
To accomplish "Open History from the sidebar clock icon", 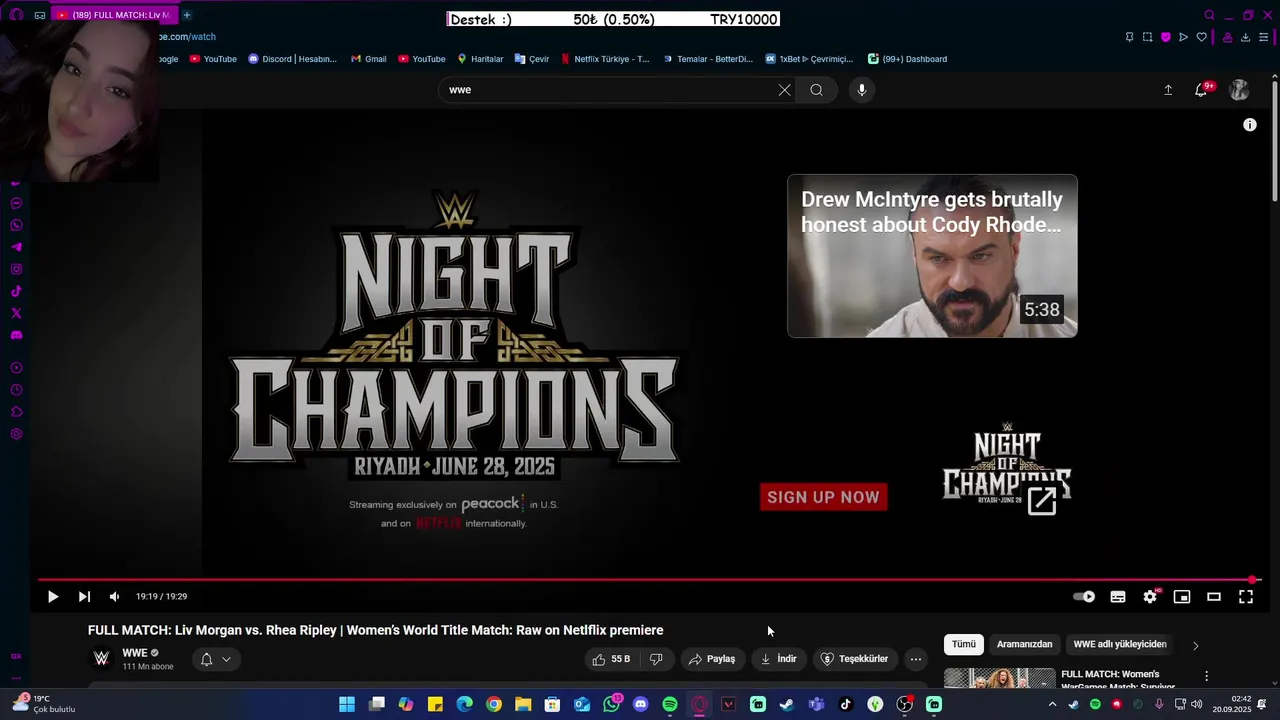I will 16,390.
